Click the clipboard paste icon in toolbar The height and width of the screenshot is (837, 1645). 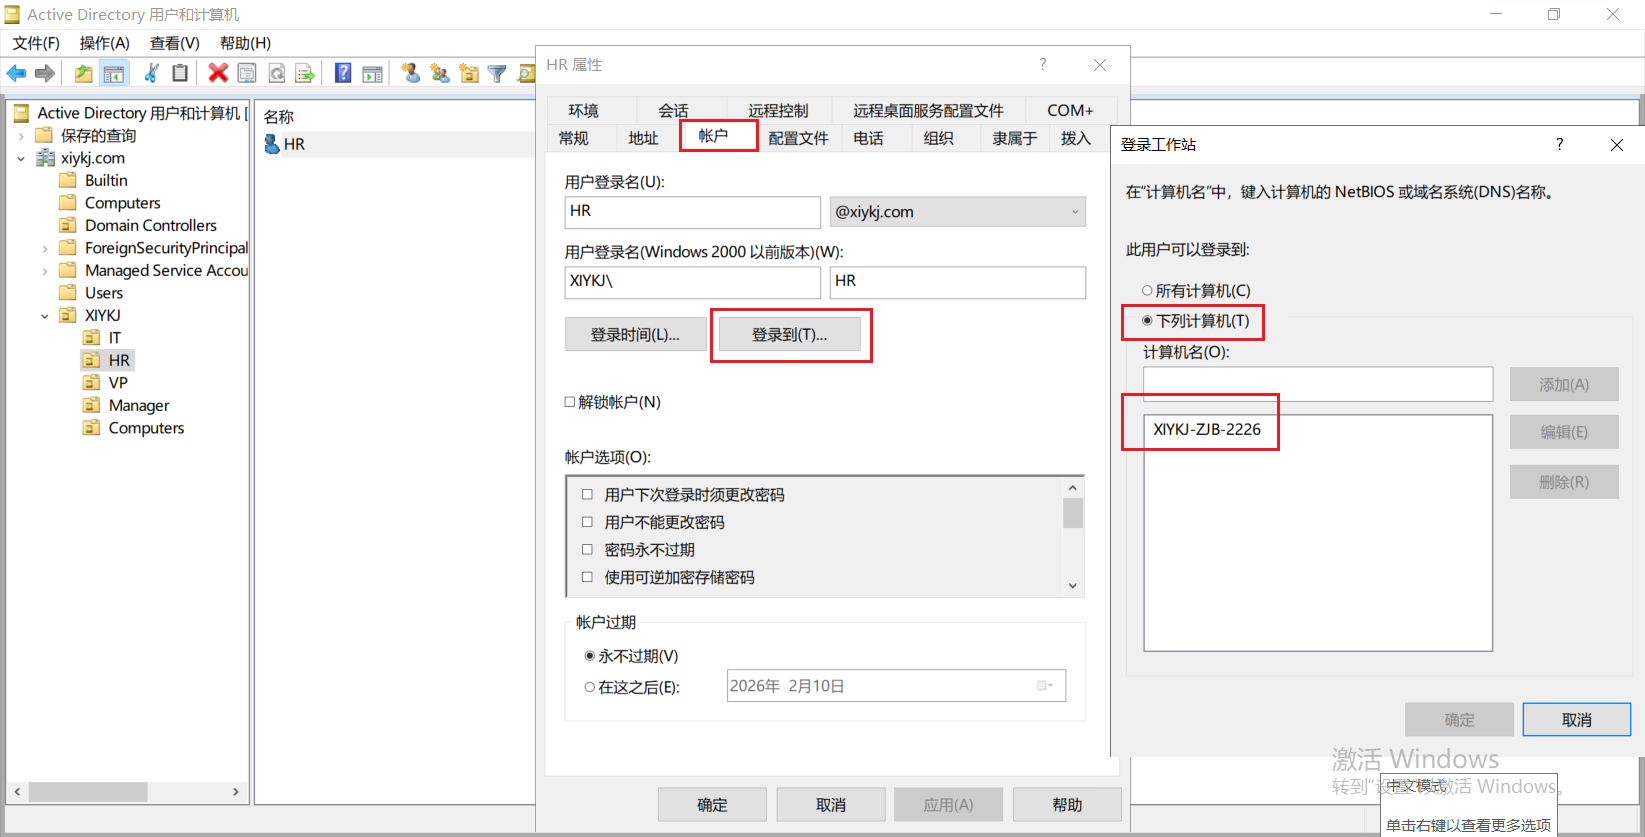180,73
